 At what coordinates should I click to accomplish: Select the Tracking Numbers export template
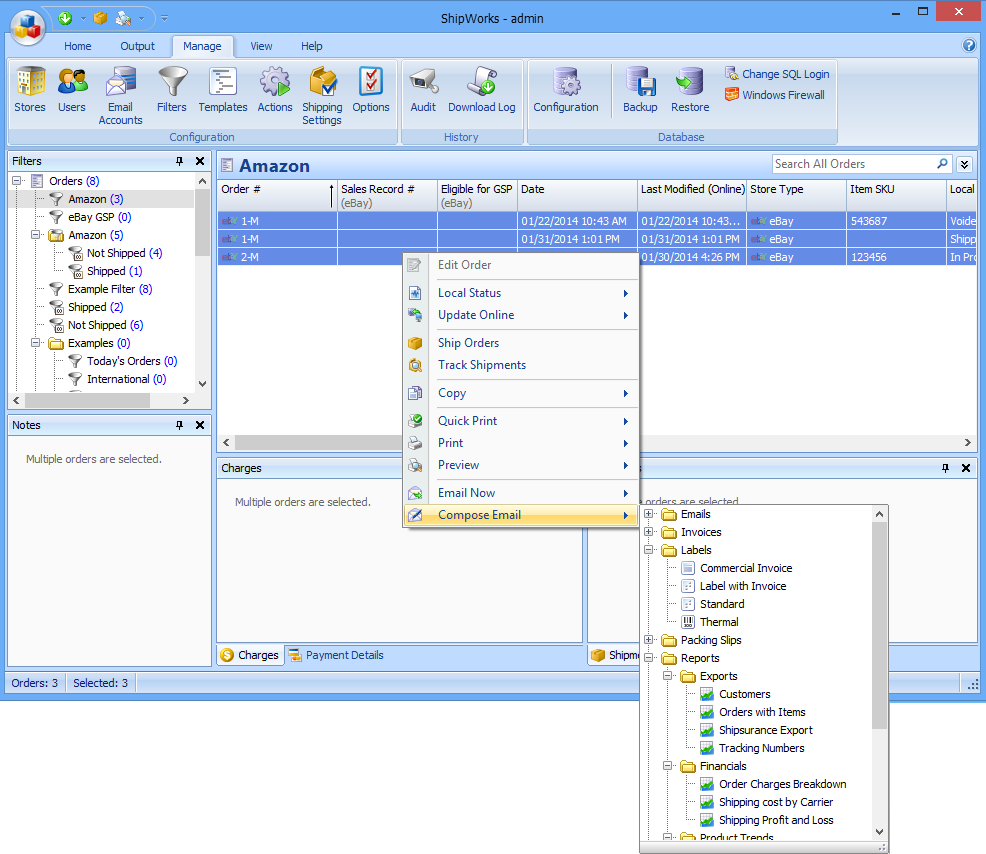(x=762, y=748)
